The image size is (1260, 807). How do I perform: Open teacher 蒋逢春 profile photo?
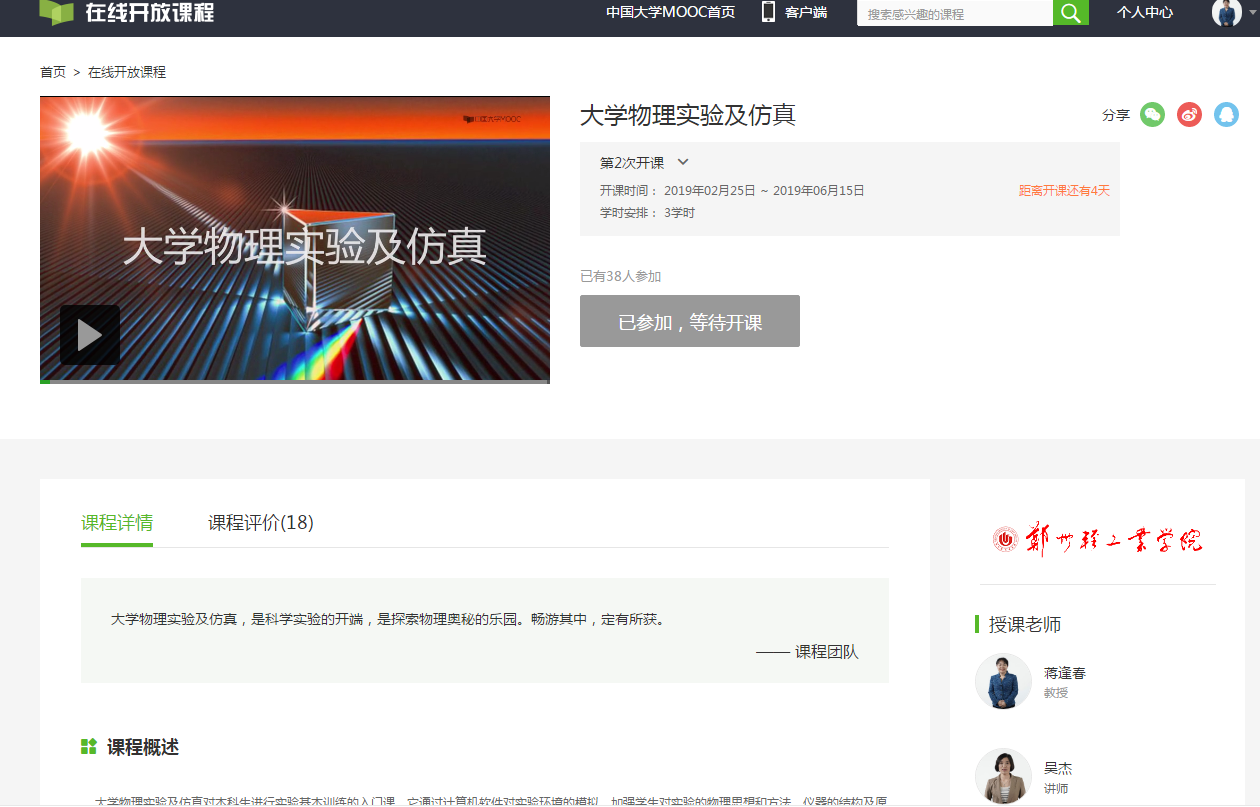[x=1003, y=682]
